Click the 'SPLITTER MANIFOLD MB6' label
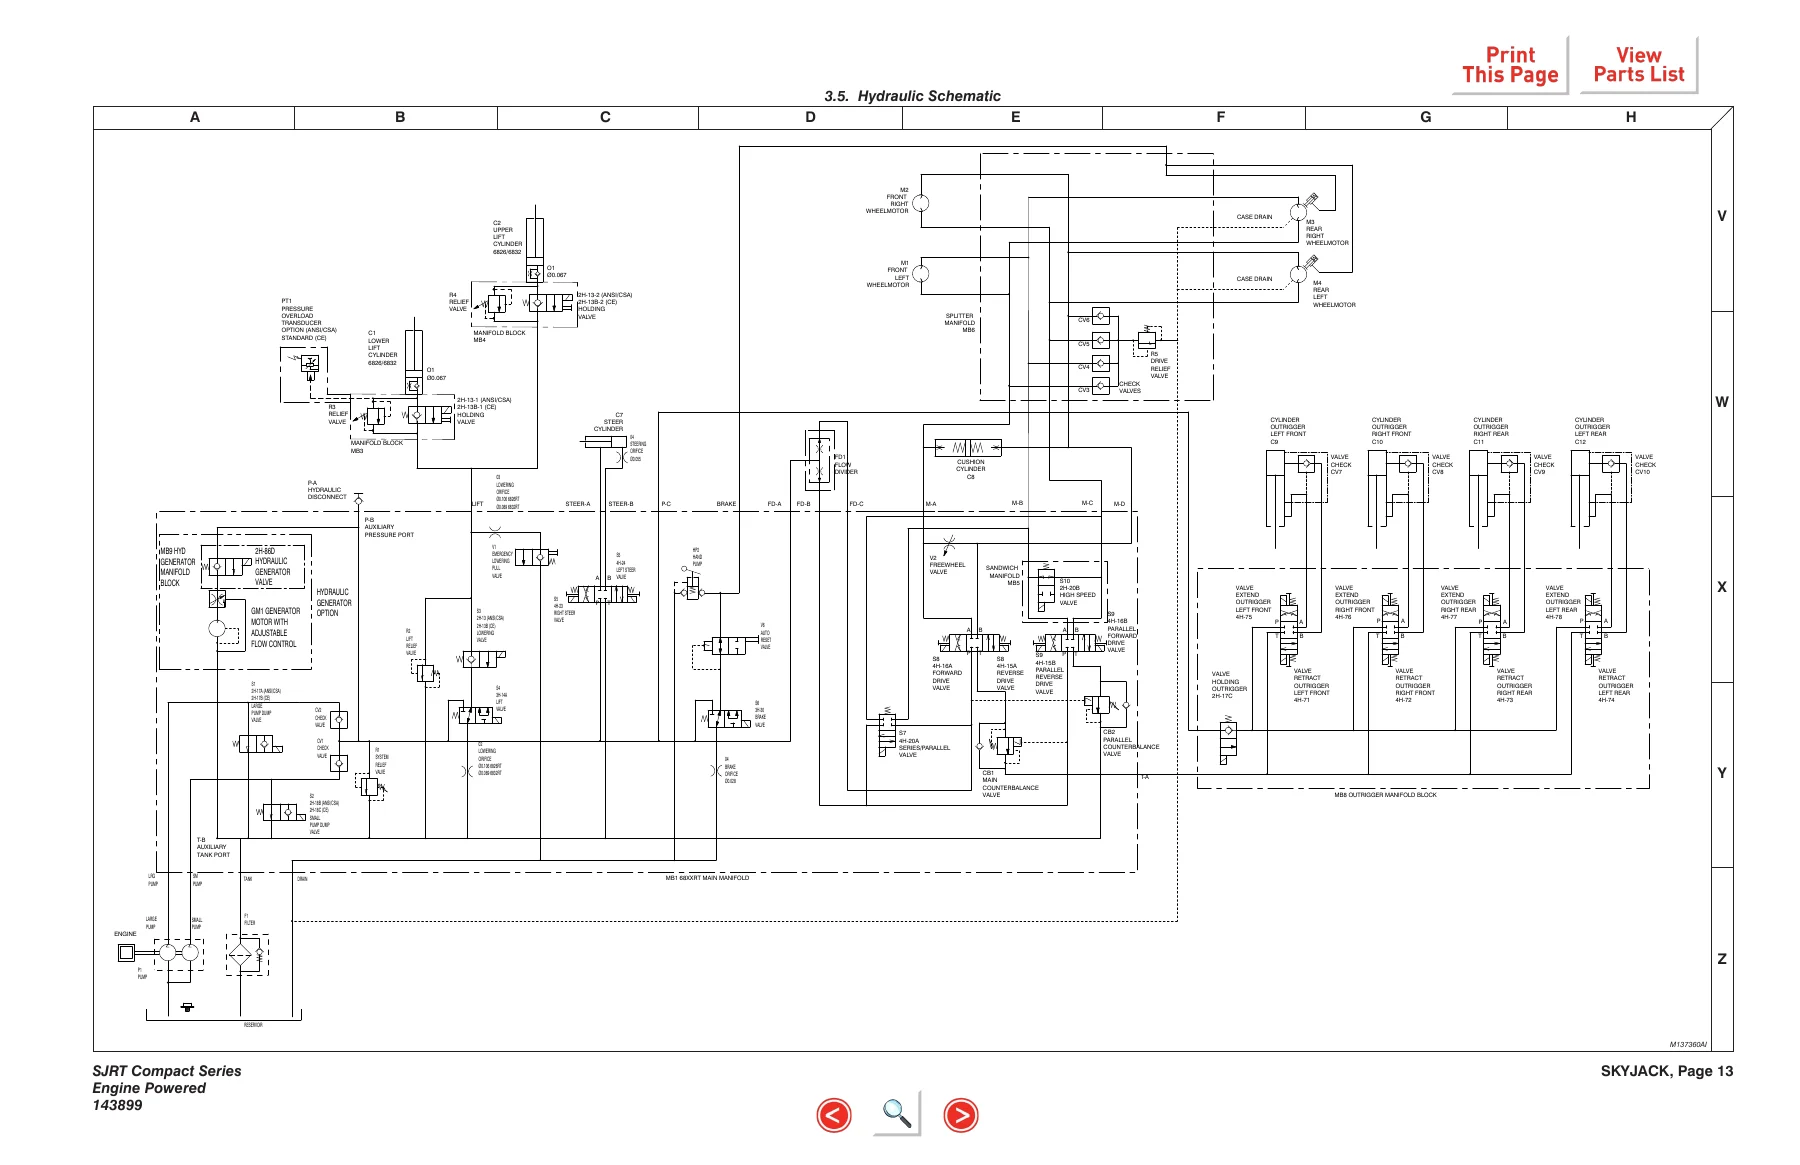This screenshot has width=1800, height=1165. click(x=960, y=322)
